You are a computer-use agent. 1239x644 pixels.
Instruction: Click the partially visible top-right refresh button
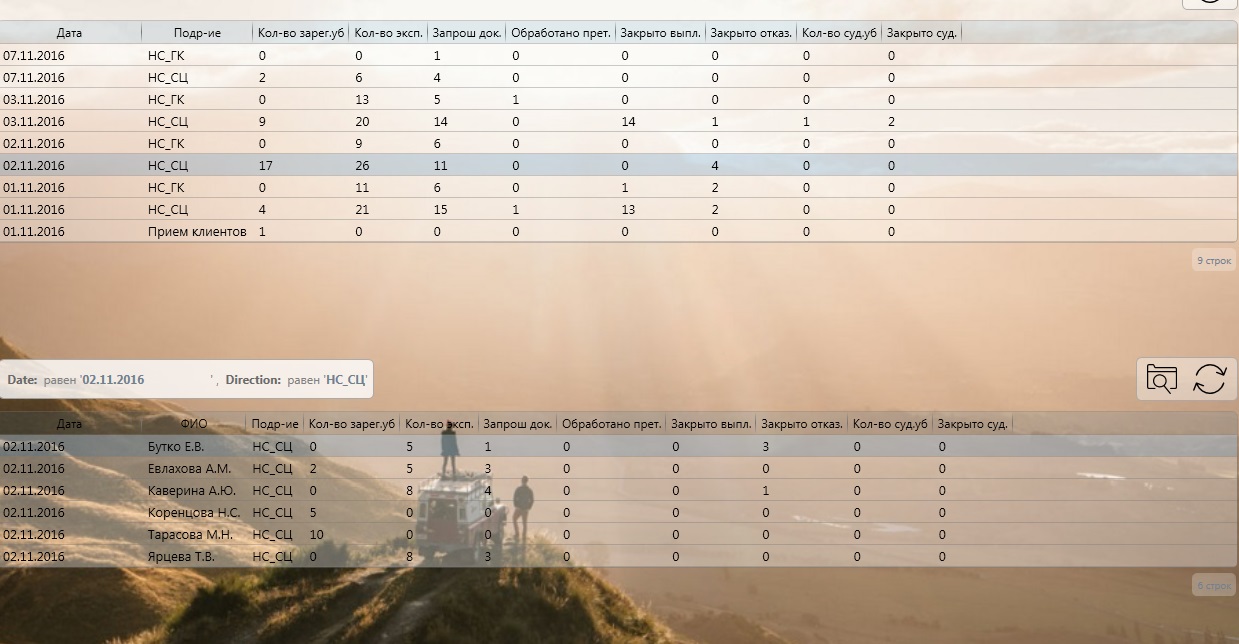[1209, 3]
